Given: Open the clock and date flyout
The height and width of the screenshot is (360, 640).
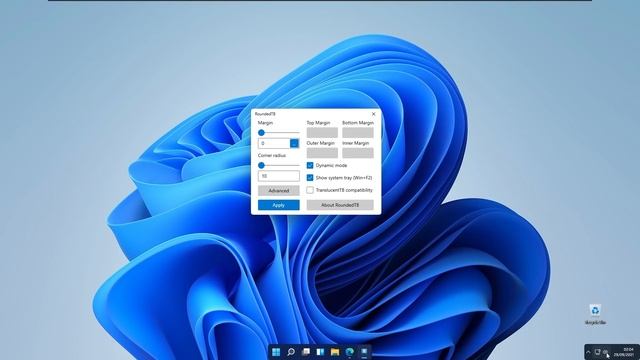Looking at the screenshot, I should tap(625, 352).
